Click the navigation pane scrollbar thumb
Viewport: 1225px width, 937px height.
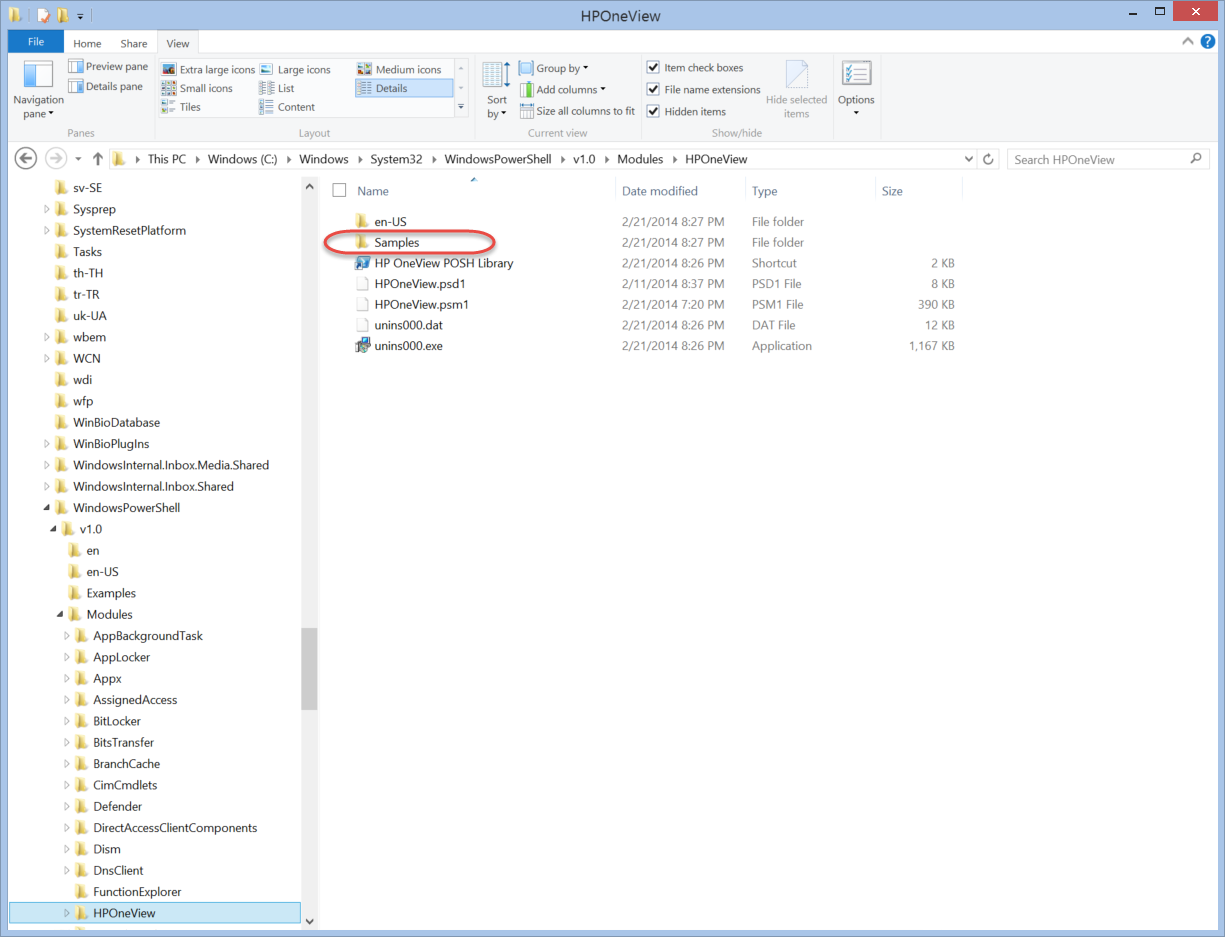click(309, 668)
